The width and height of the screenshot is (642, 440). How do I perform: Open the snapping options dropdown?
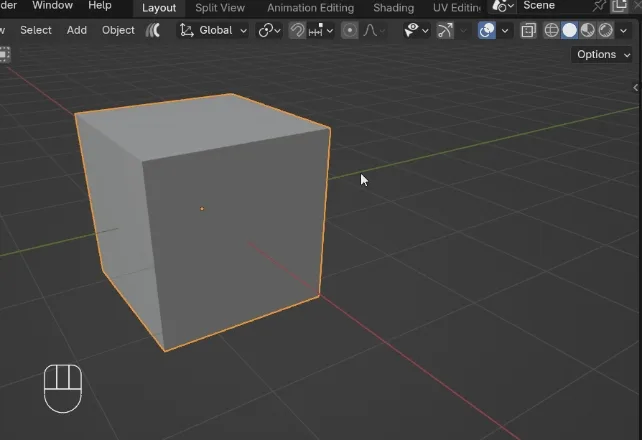tap(321, 30)
